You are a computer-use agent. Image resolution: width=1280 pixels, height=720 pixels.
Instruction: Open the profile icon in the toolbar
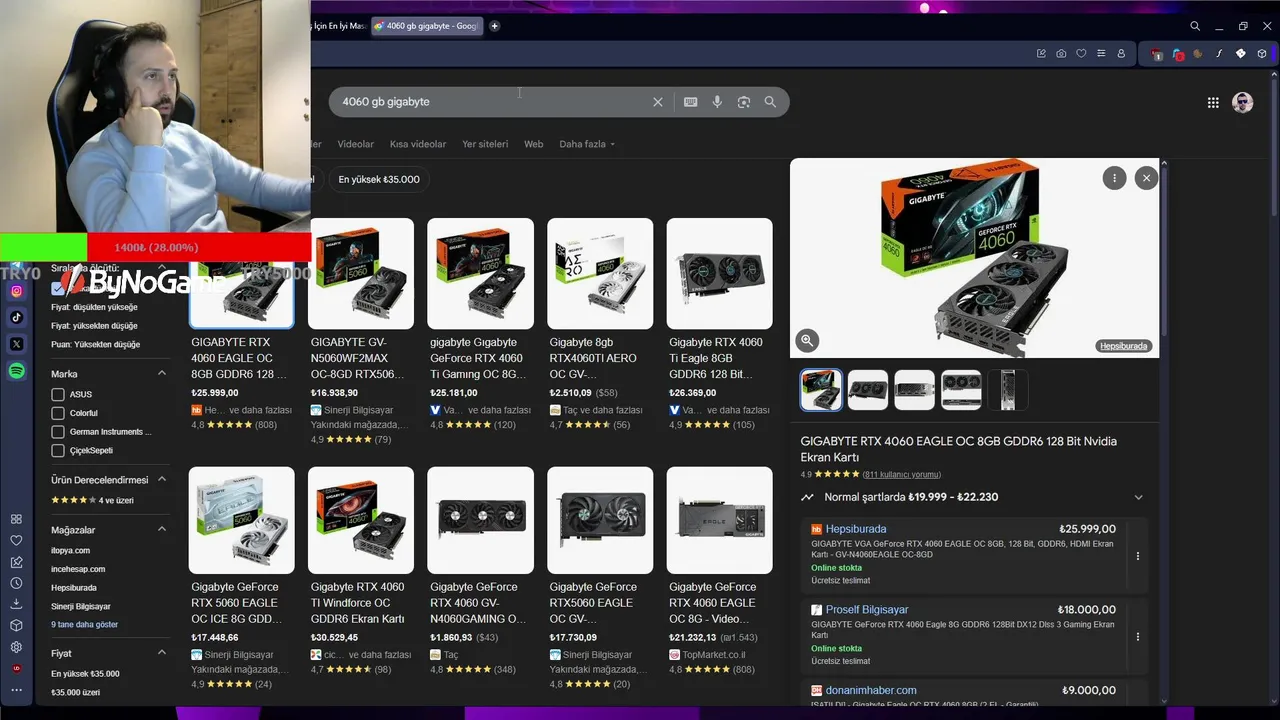(1121, 53)
